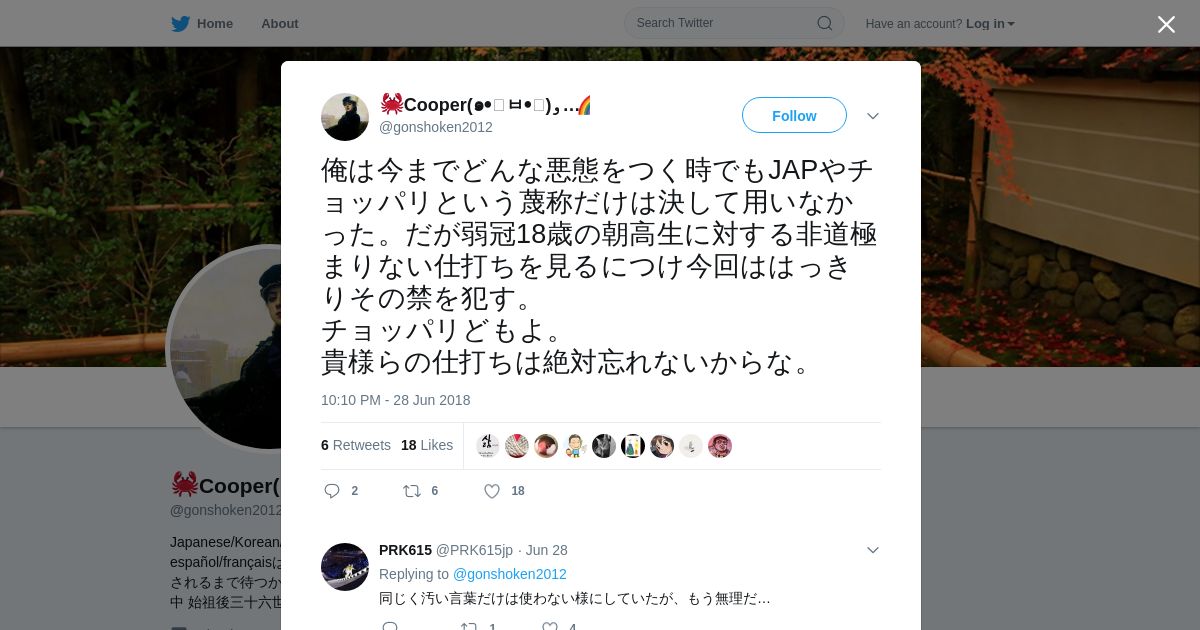Open the About menu item
1200x630 pixels.
pyautogui.click(x=280, y=23)
